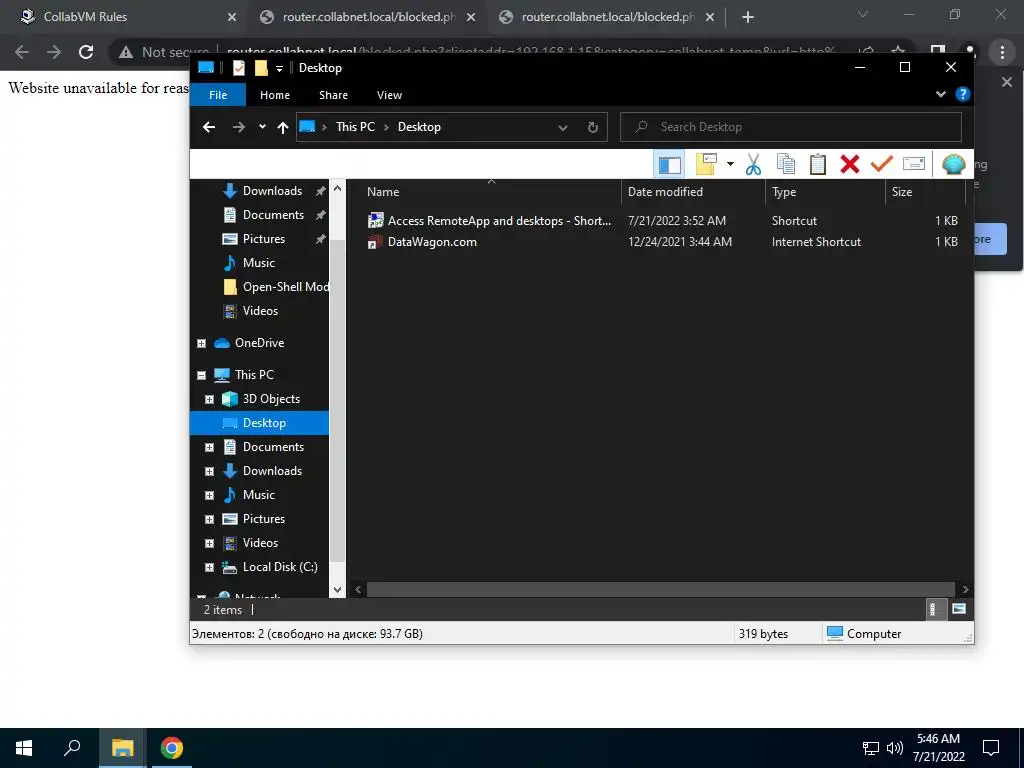Screen dimensions: 1024x768
Task: Open the address bar history dropdown
Action: click(563, 128)
